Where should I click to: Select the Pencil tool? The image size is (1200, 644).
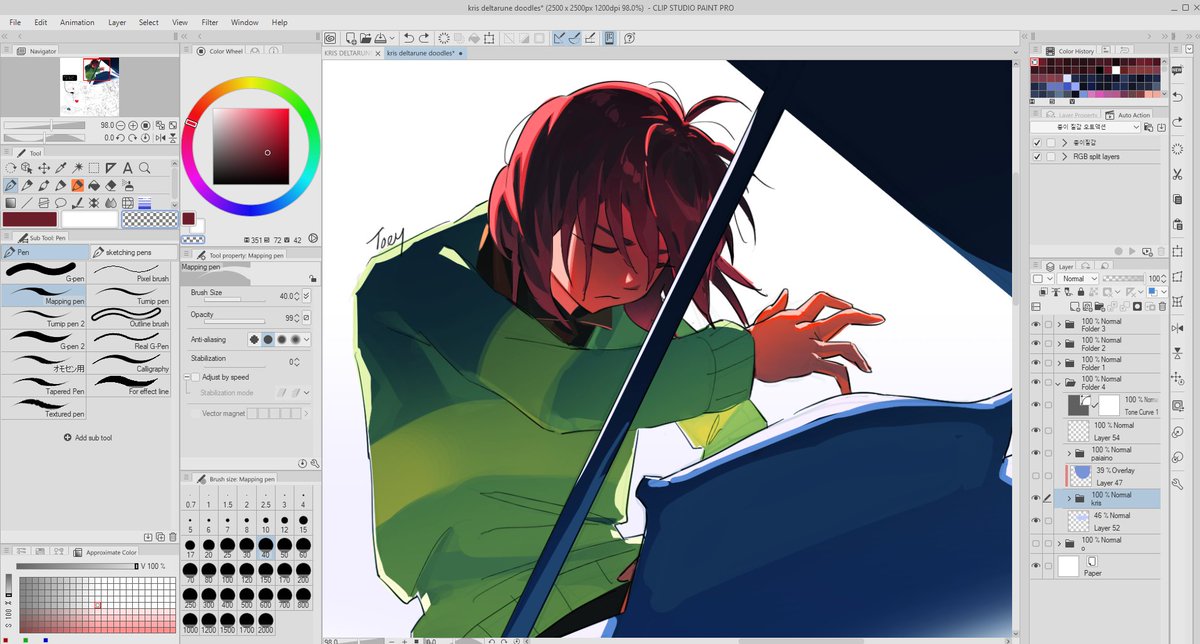27,185
